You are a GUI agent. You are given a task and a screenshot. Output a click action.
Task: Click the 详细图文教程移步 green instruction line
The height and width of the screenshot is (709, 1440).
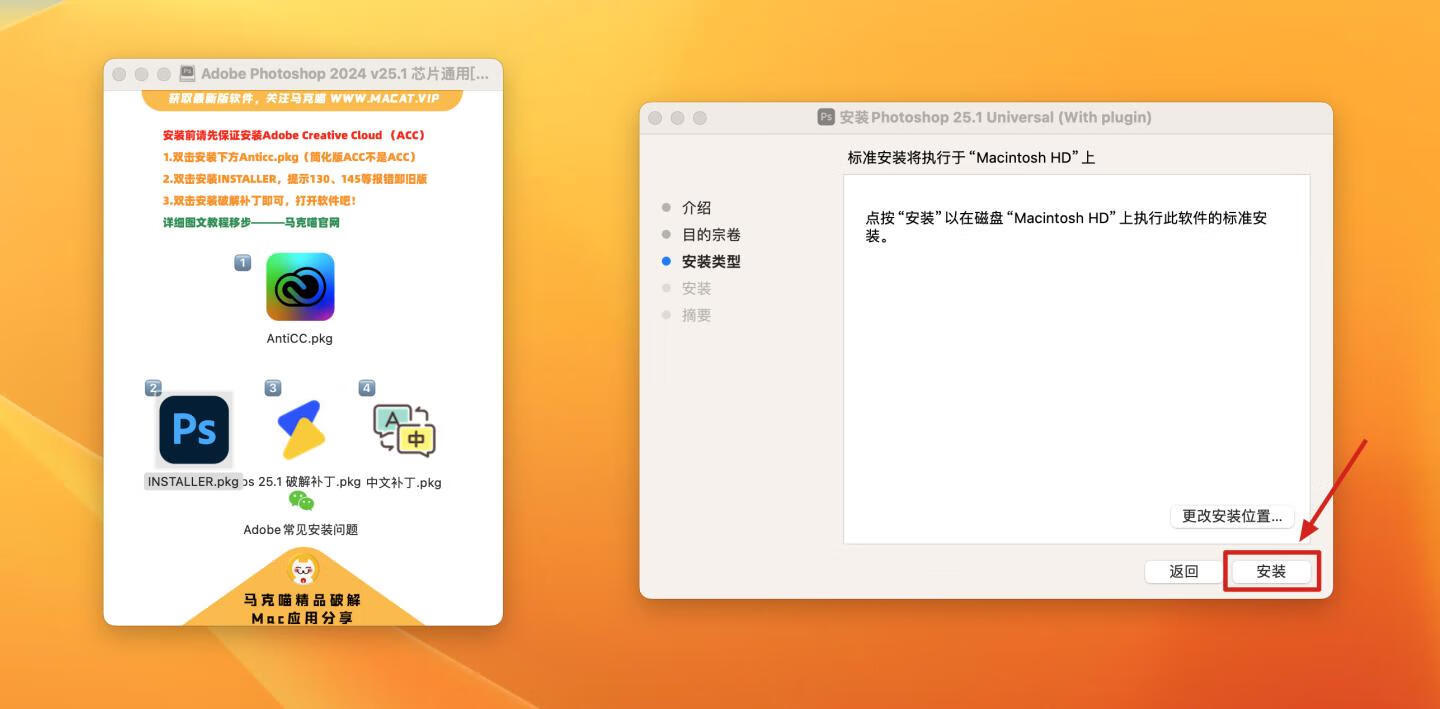pos(251,223)
